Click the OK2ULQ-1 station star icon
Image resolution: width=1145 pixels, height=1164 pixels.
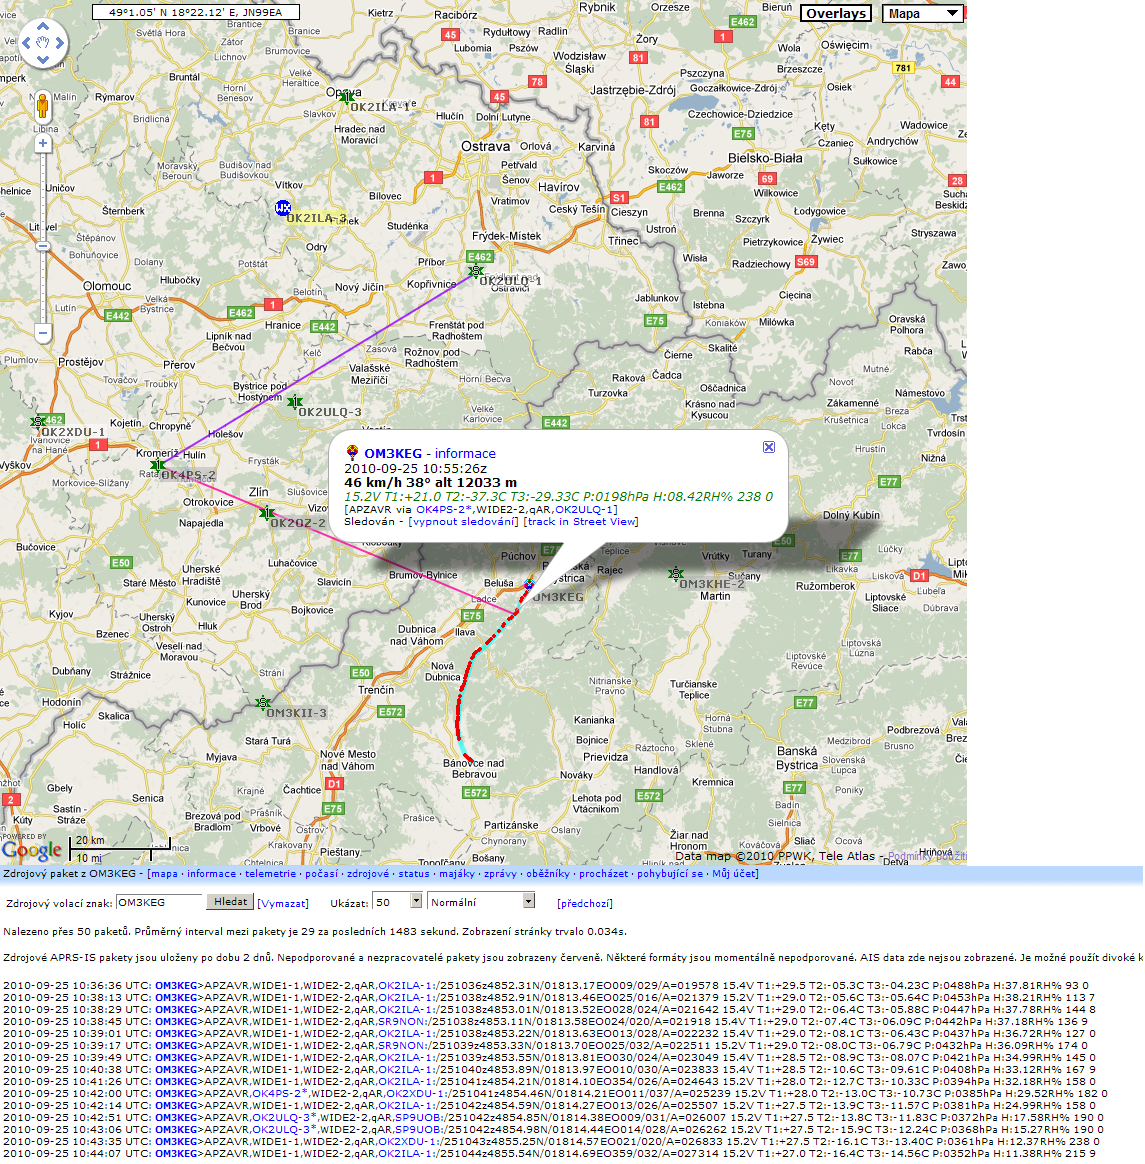tap(476, 272)
